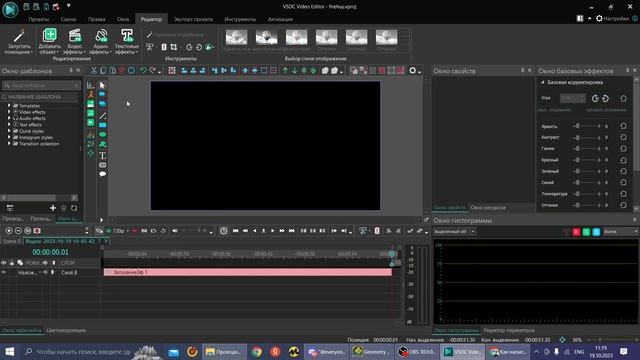Click the move-up green arrow in toolbar
Image resolution: width=640 pixels, height=360 pixels.
coord(285,71)
